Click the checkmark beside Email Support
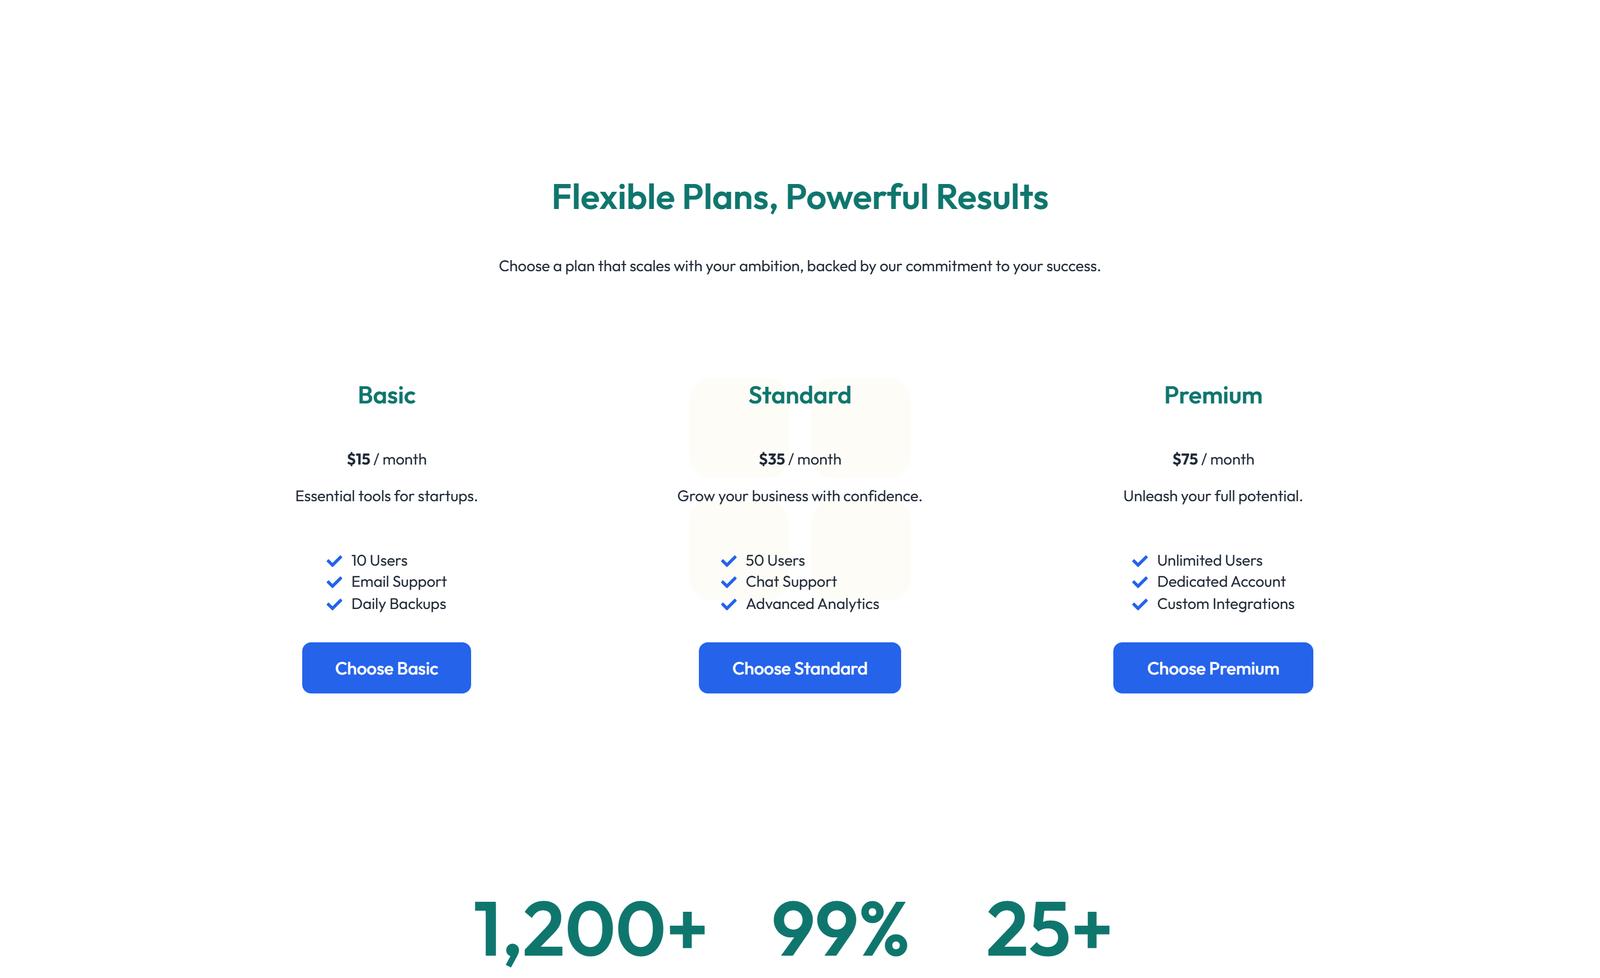The image size is (1600, 978). (x=335, y=582)
